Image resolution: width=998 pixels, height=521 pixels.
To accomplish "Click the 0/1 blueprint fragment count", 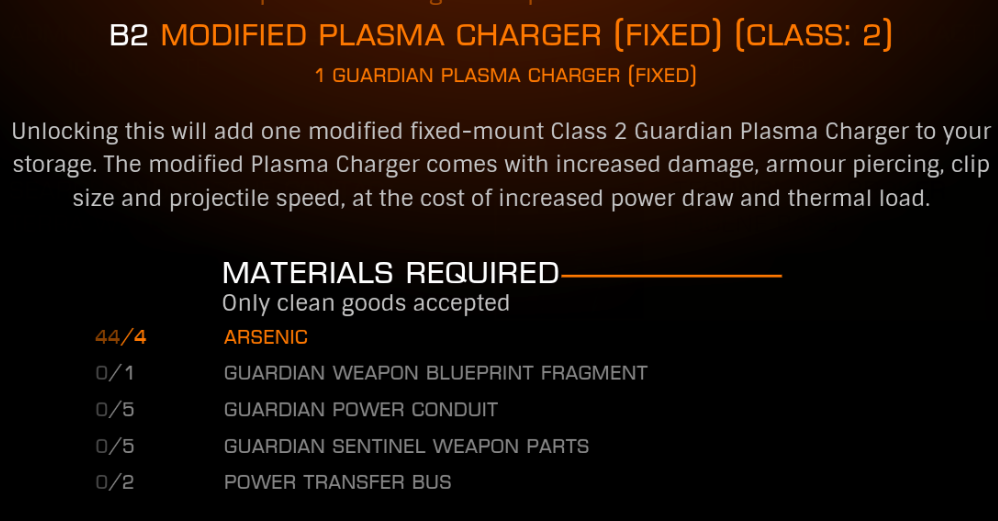I will click(x=115, y=373).
